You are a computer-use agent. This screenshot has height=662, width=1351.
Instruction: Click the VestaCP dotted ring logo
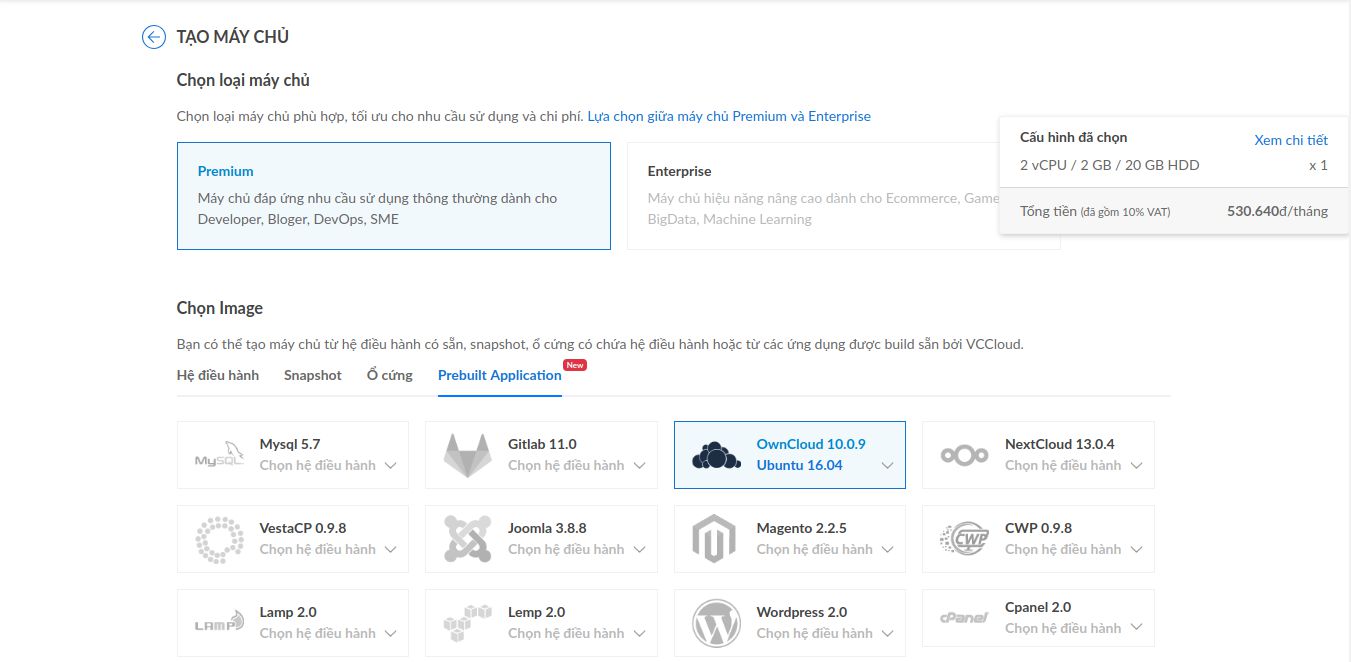point(219,539)
